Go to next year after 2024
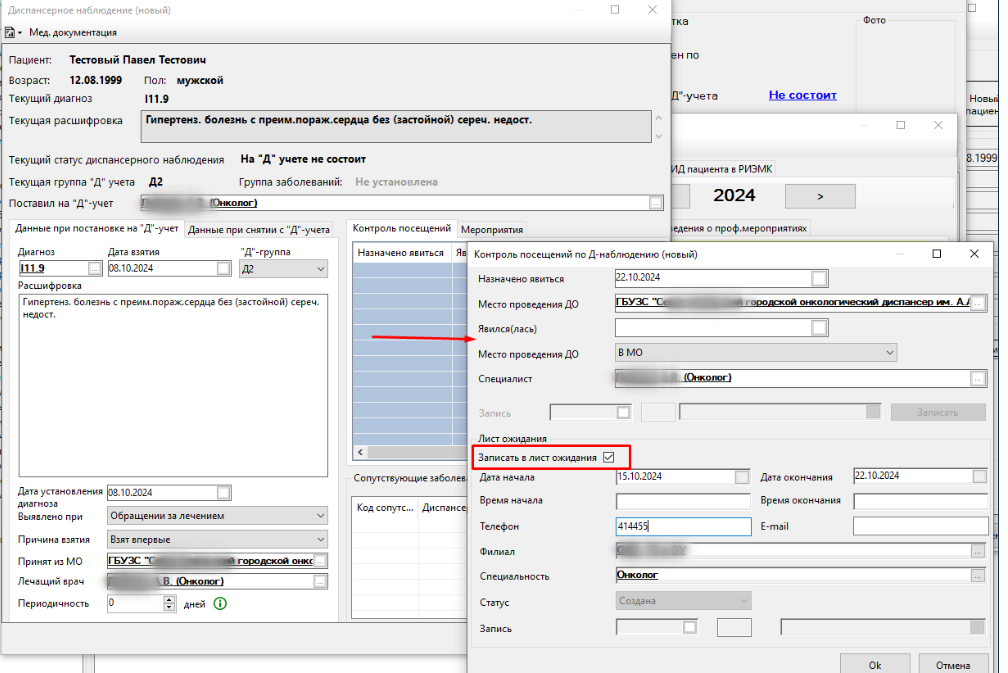Image resolution: width=1008 pixels, height=673 pixels. [820, 196]
